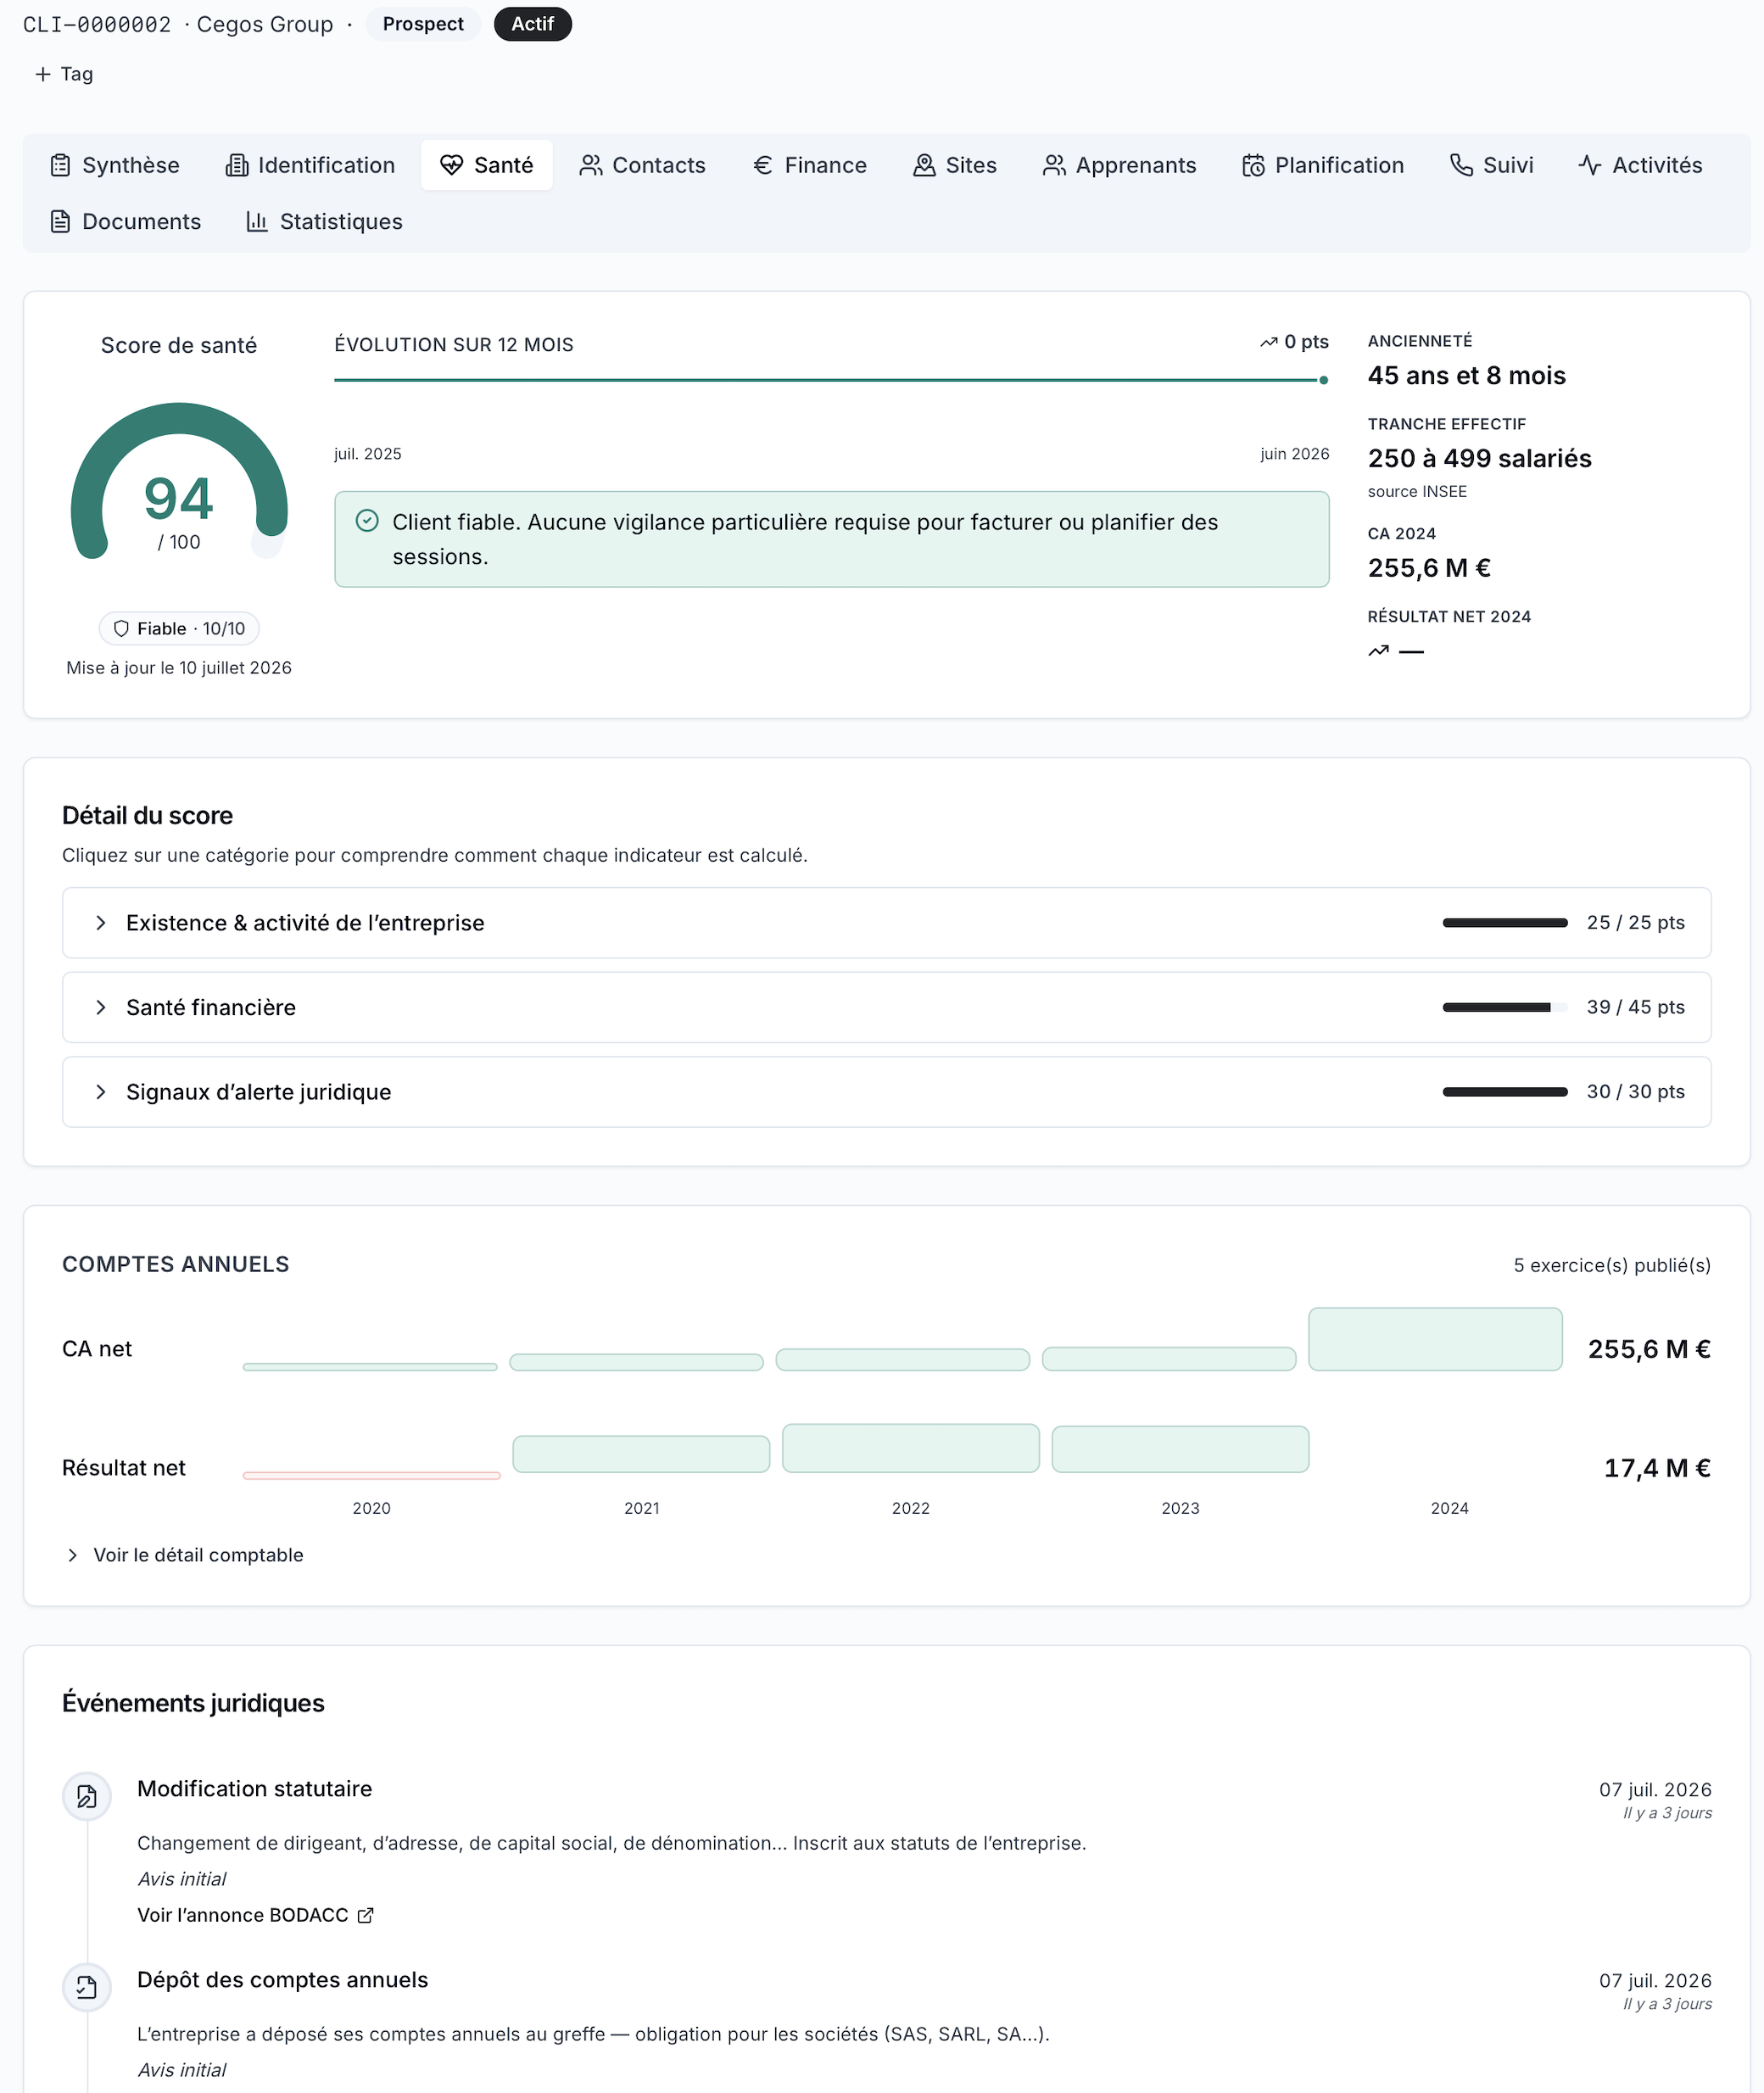Click the 2021 CA net bar

coord(636,1362)
